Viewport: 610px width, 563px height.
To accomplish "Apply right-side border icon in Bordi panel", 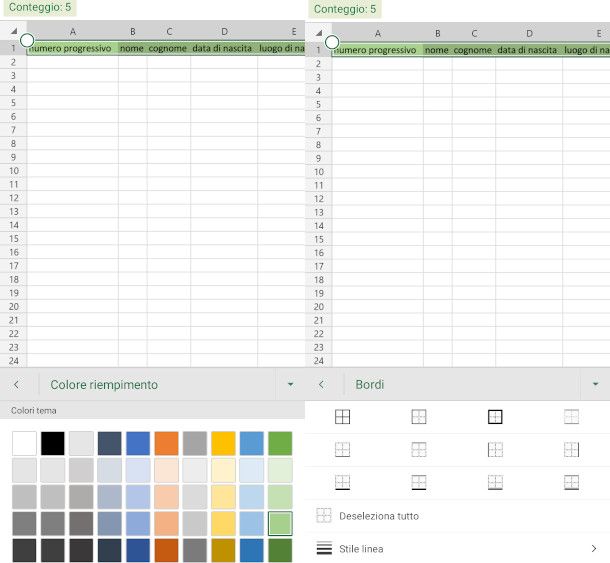I will [x=571, y=449].
